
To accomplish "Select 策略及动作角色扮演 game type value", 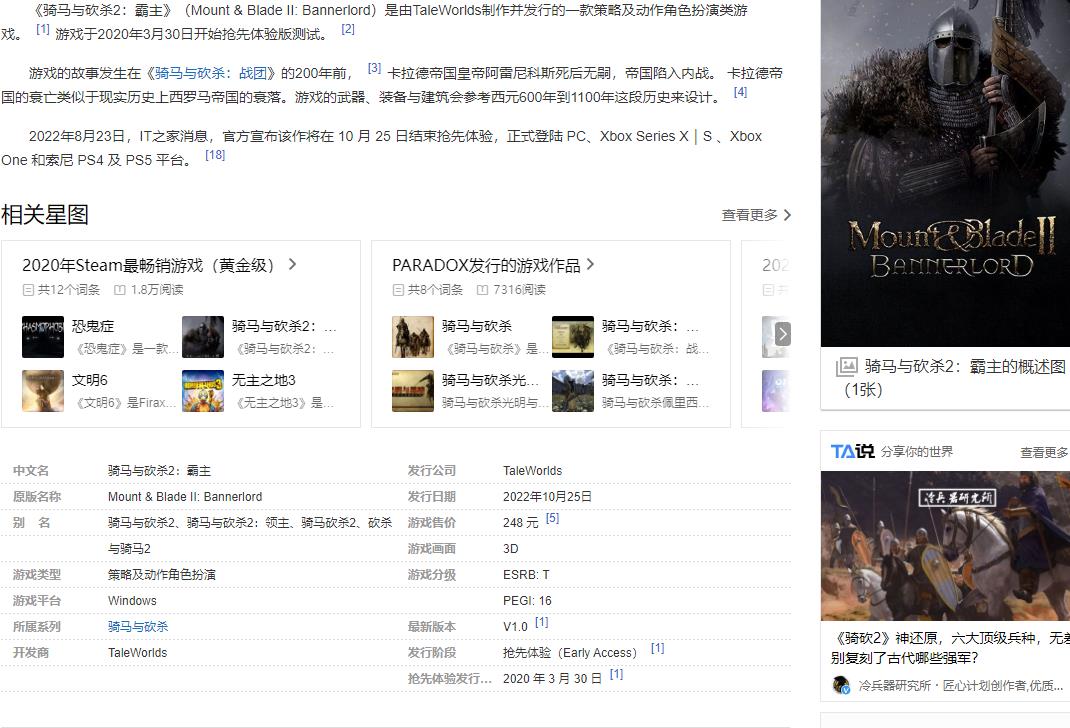I will click(162, 574).
